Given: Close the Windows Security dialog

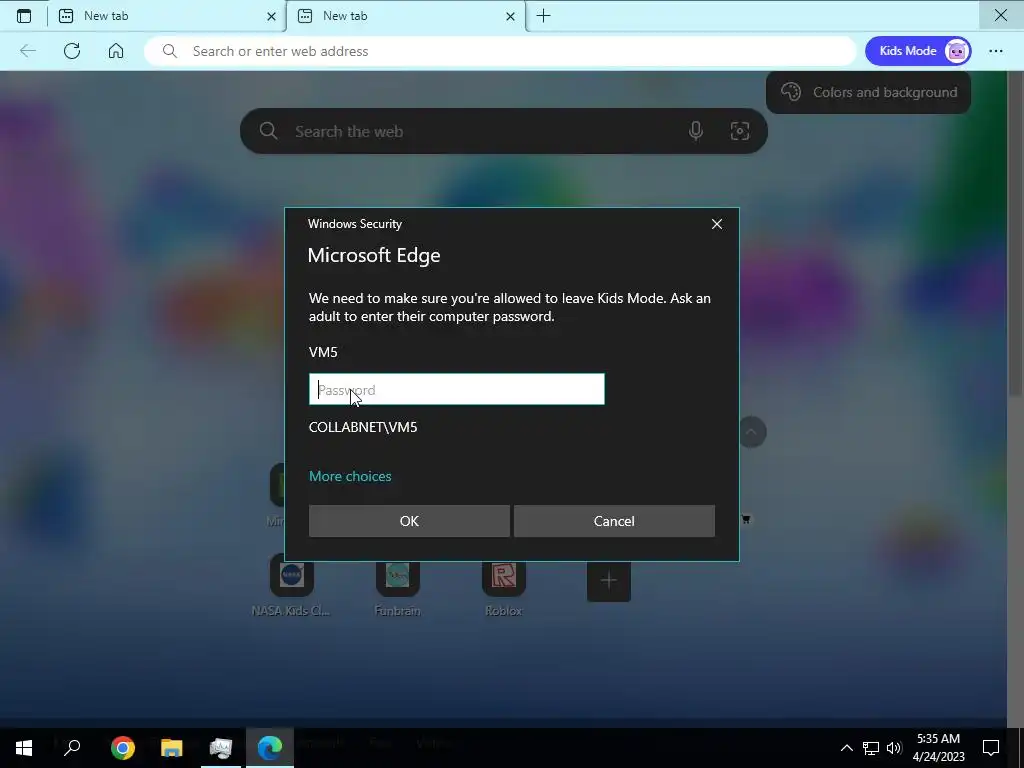Looking at the screenshot, I should 716,224.
